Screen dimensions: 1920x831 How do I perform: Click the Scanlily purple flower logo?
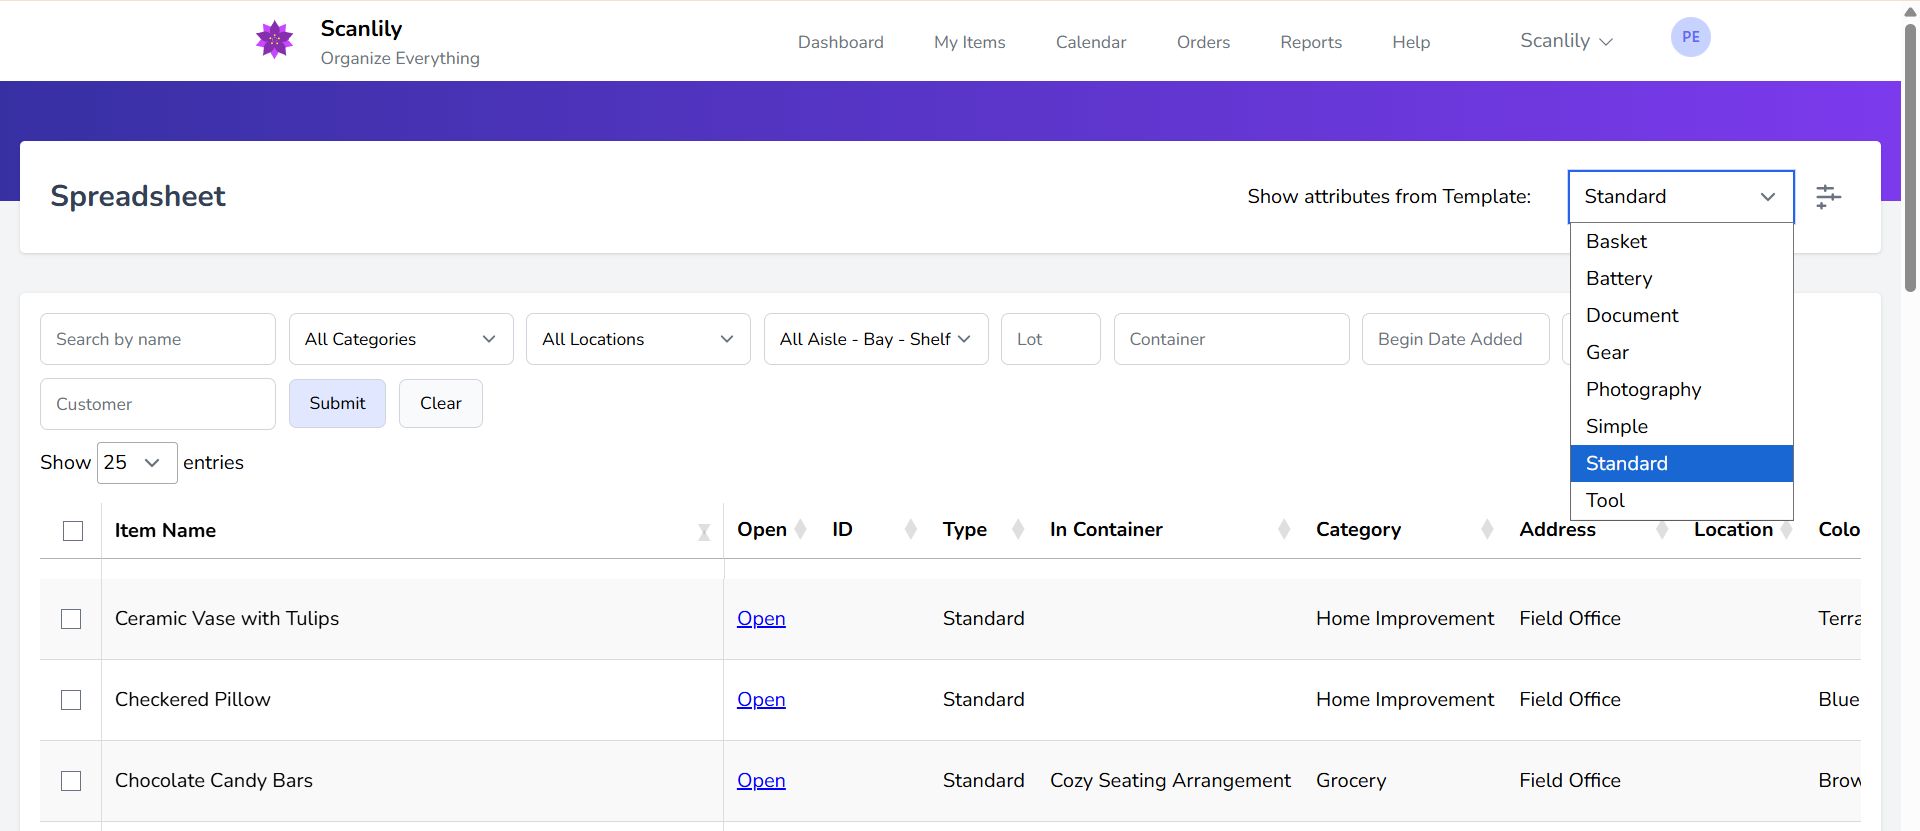click(x=274, y=40)
